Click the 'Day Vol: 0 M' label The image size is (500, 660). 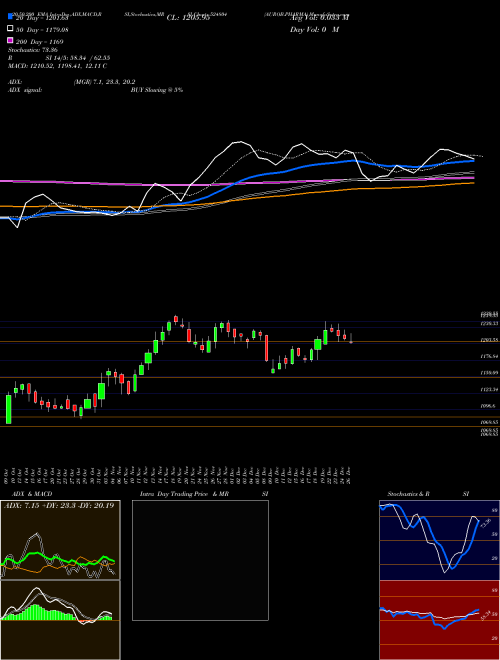click(x=314, y=30)
